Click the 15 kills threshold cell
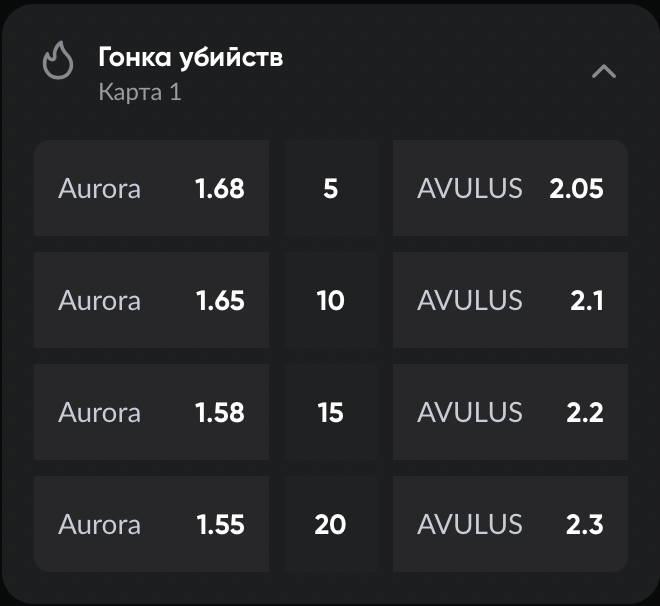Viewport: 660px width, 606px height. [x=330, y=412]
